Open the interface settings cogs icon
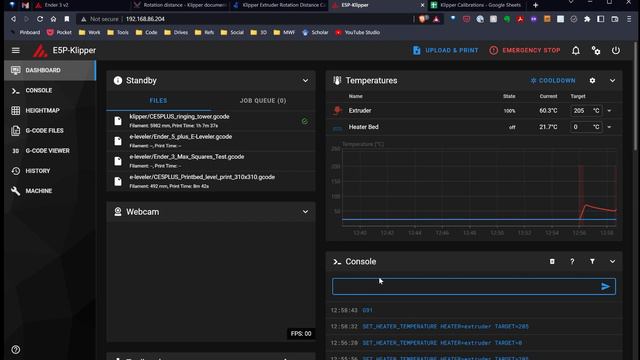 (x=596, y=51)
